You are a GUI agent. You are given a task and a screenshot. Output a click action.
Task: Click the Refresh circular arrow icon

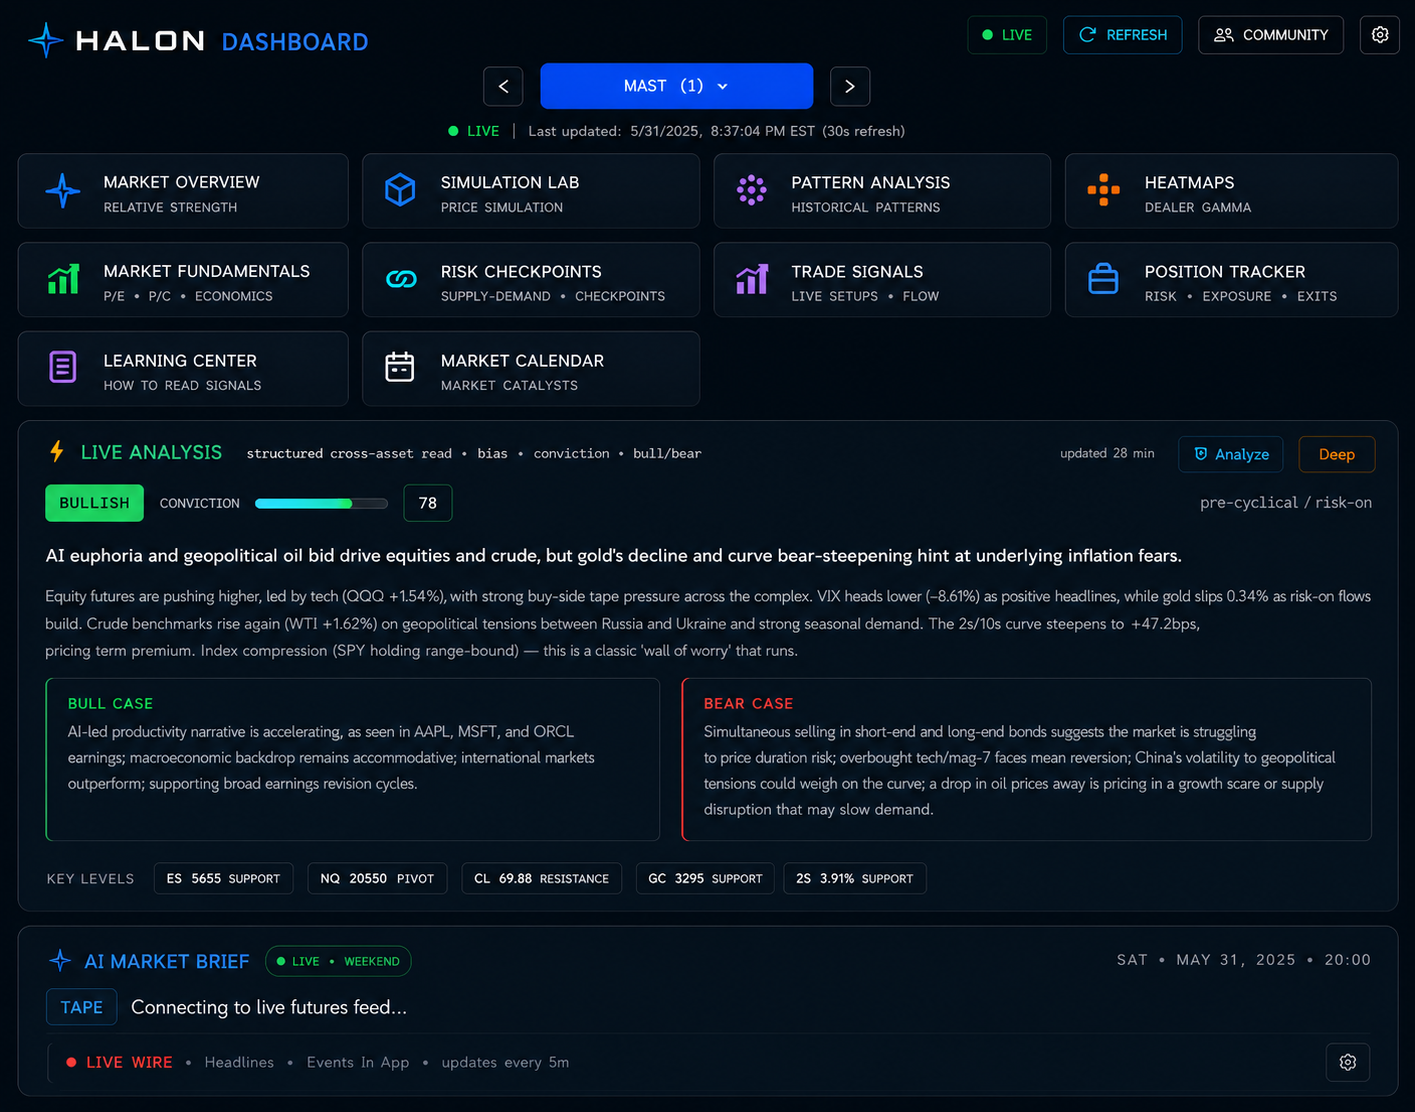point(1087,35)
